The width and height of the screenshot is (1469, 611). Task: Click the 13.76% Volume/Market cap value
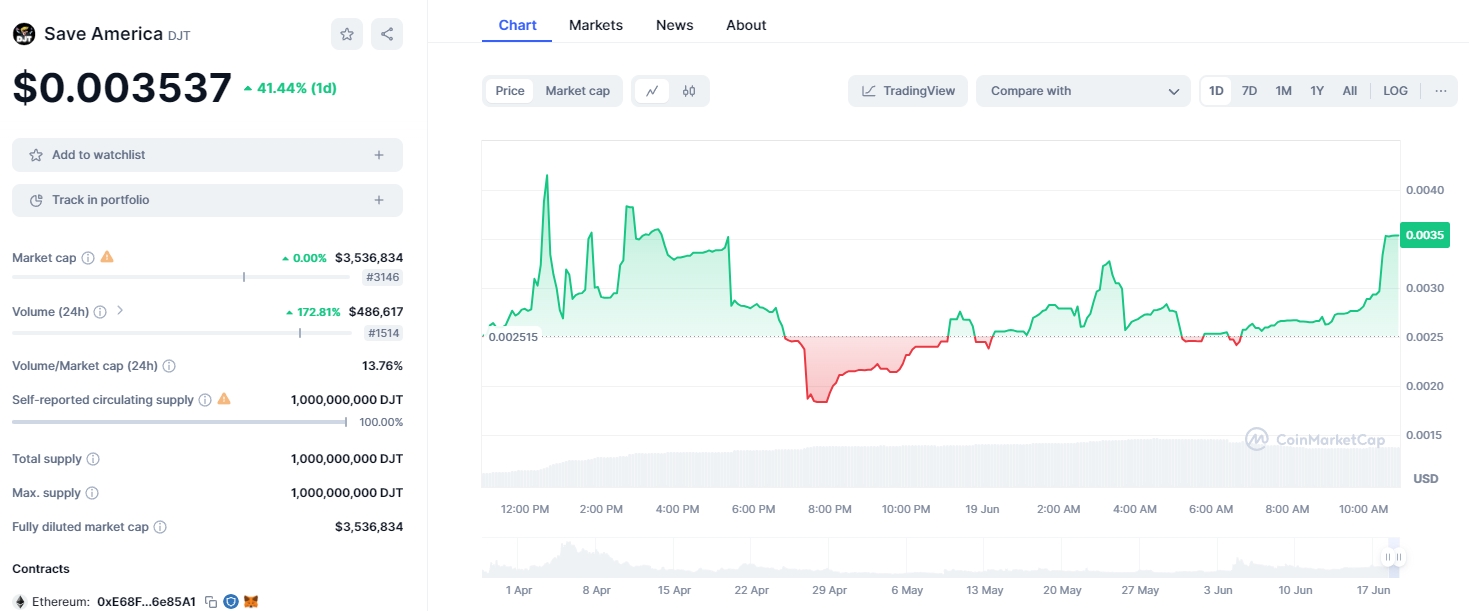383,366
